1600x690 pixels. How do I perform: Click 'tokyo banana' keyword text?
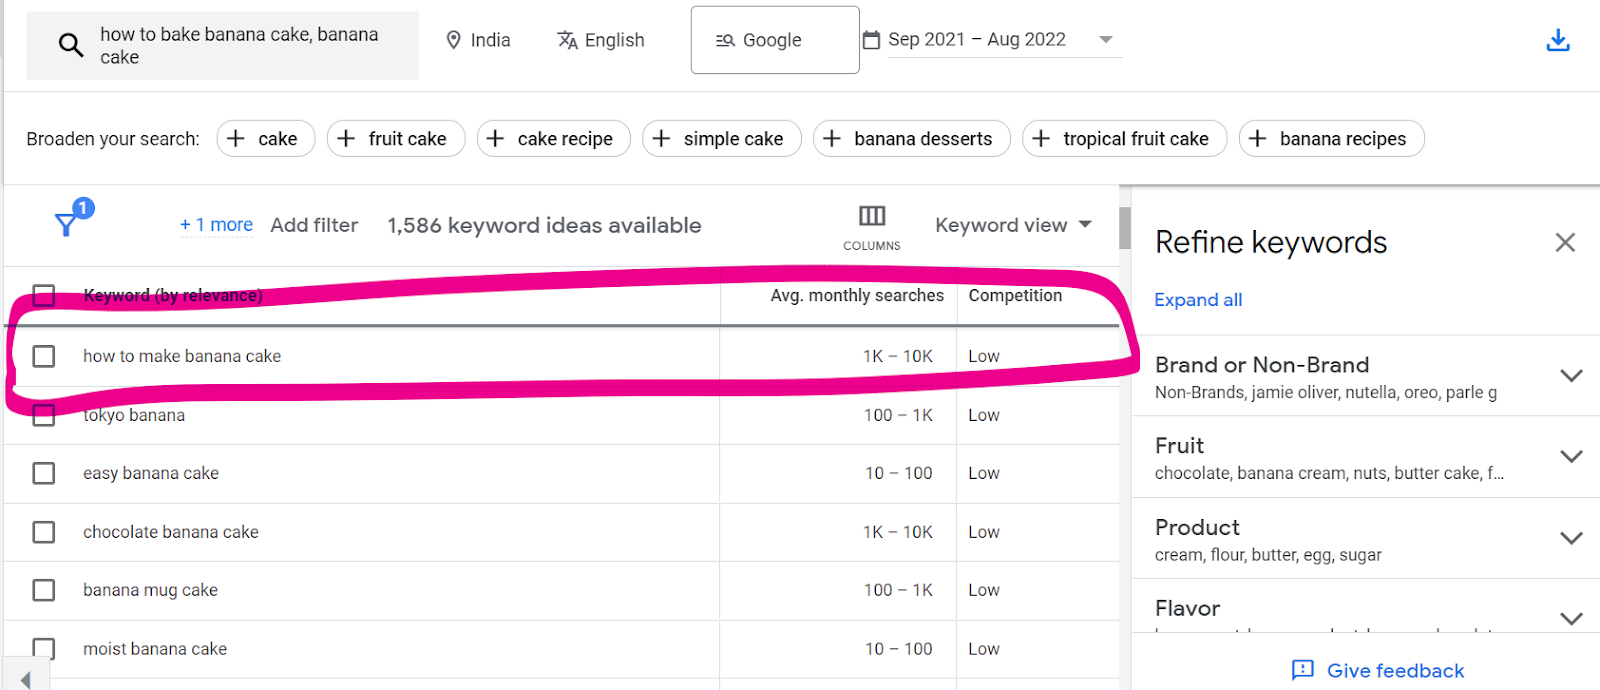pyautogui.click(x=134, y=415)
